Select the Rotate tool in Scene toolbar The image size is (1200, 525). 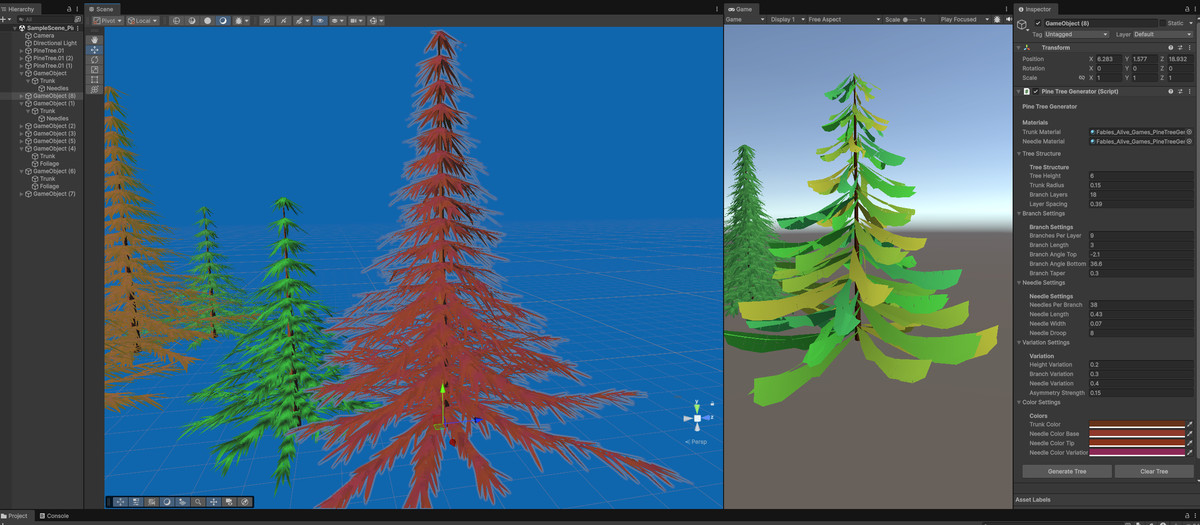tap(95, 59)
